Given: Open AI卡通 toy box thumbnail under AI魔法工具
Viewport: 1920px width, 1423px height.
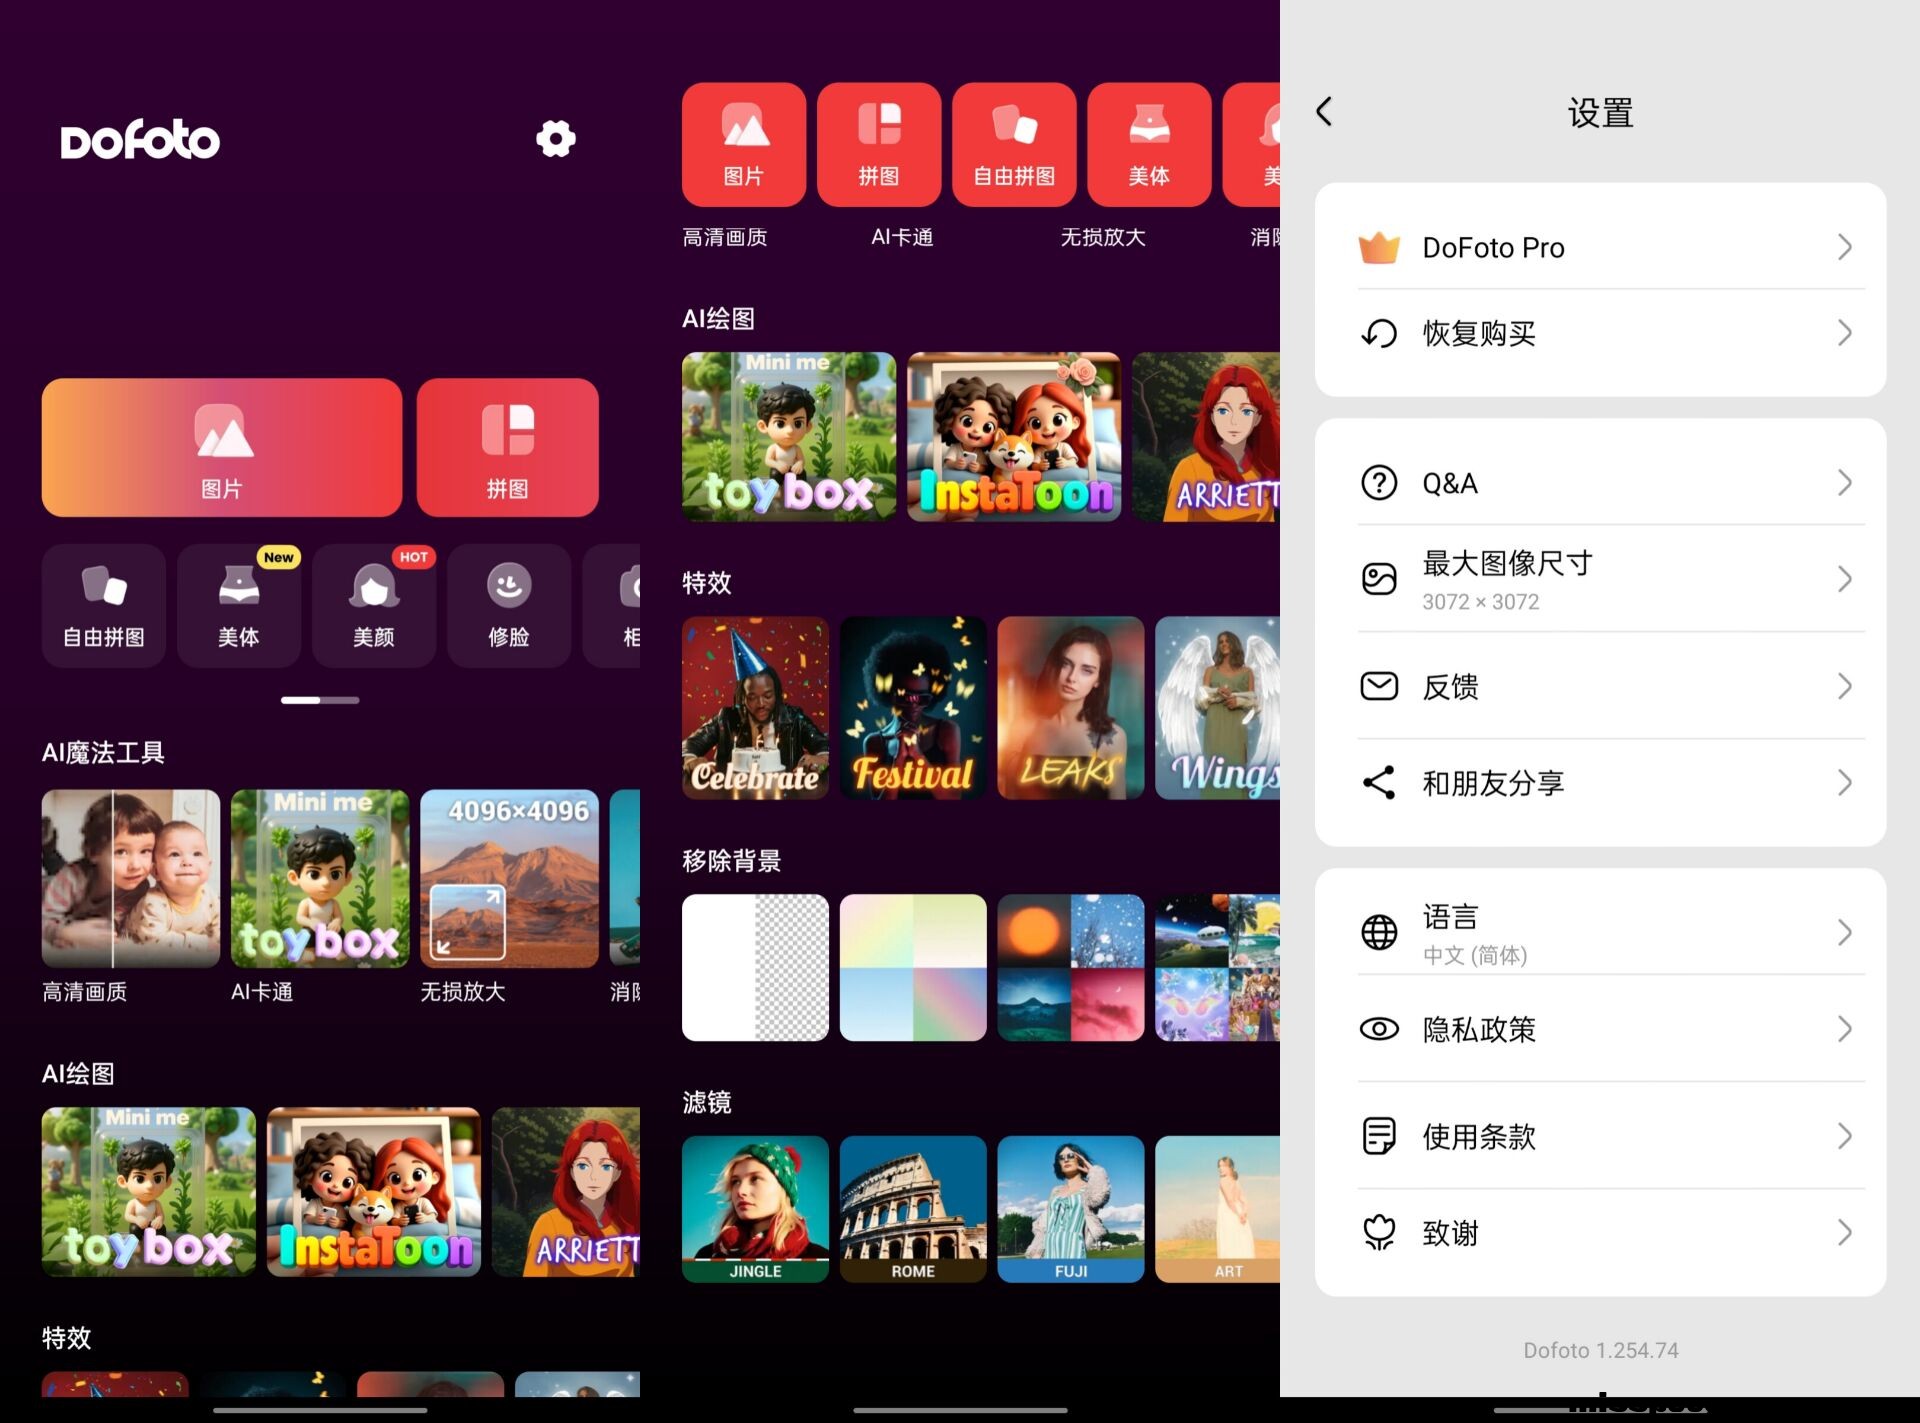Looking at the screenshot, I should [320, 878].
